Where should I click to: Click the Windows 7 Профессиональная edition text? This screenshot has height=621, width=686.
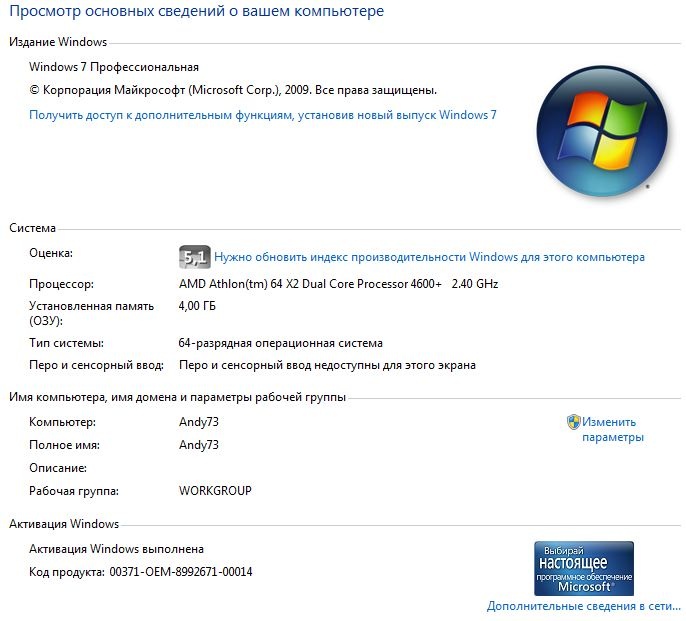pos(114,67)
